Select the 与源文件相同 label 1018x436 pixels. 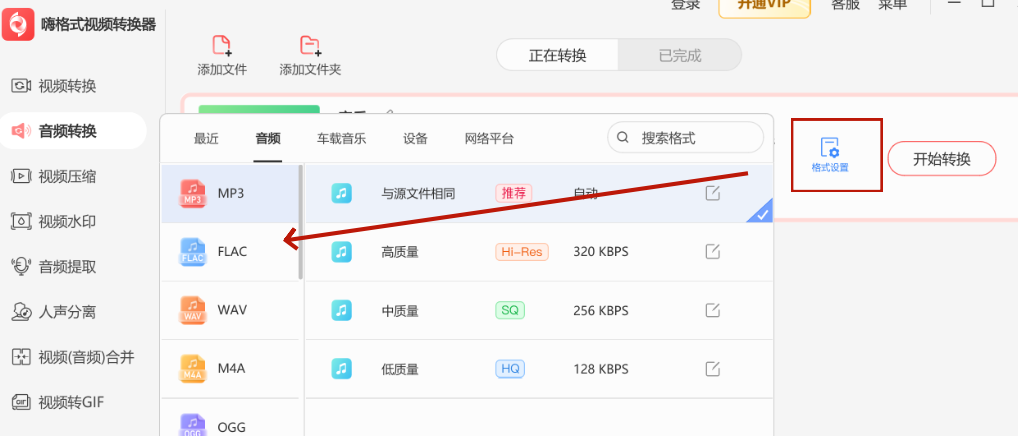[418, 193]
